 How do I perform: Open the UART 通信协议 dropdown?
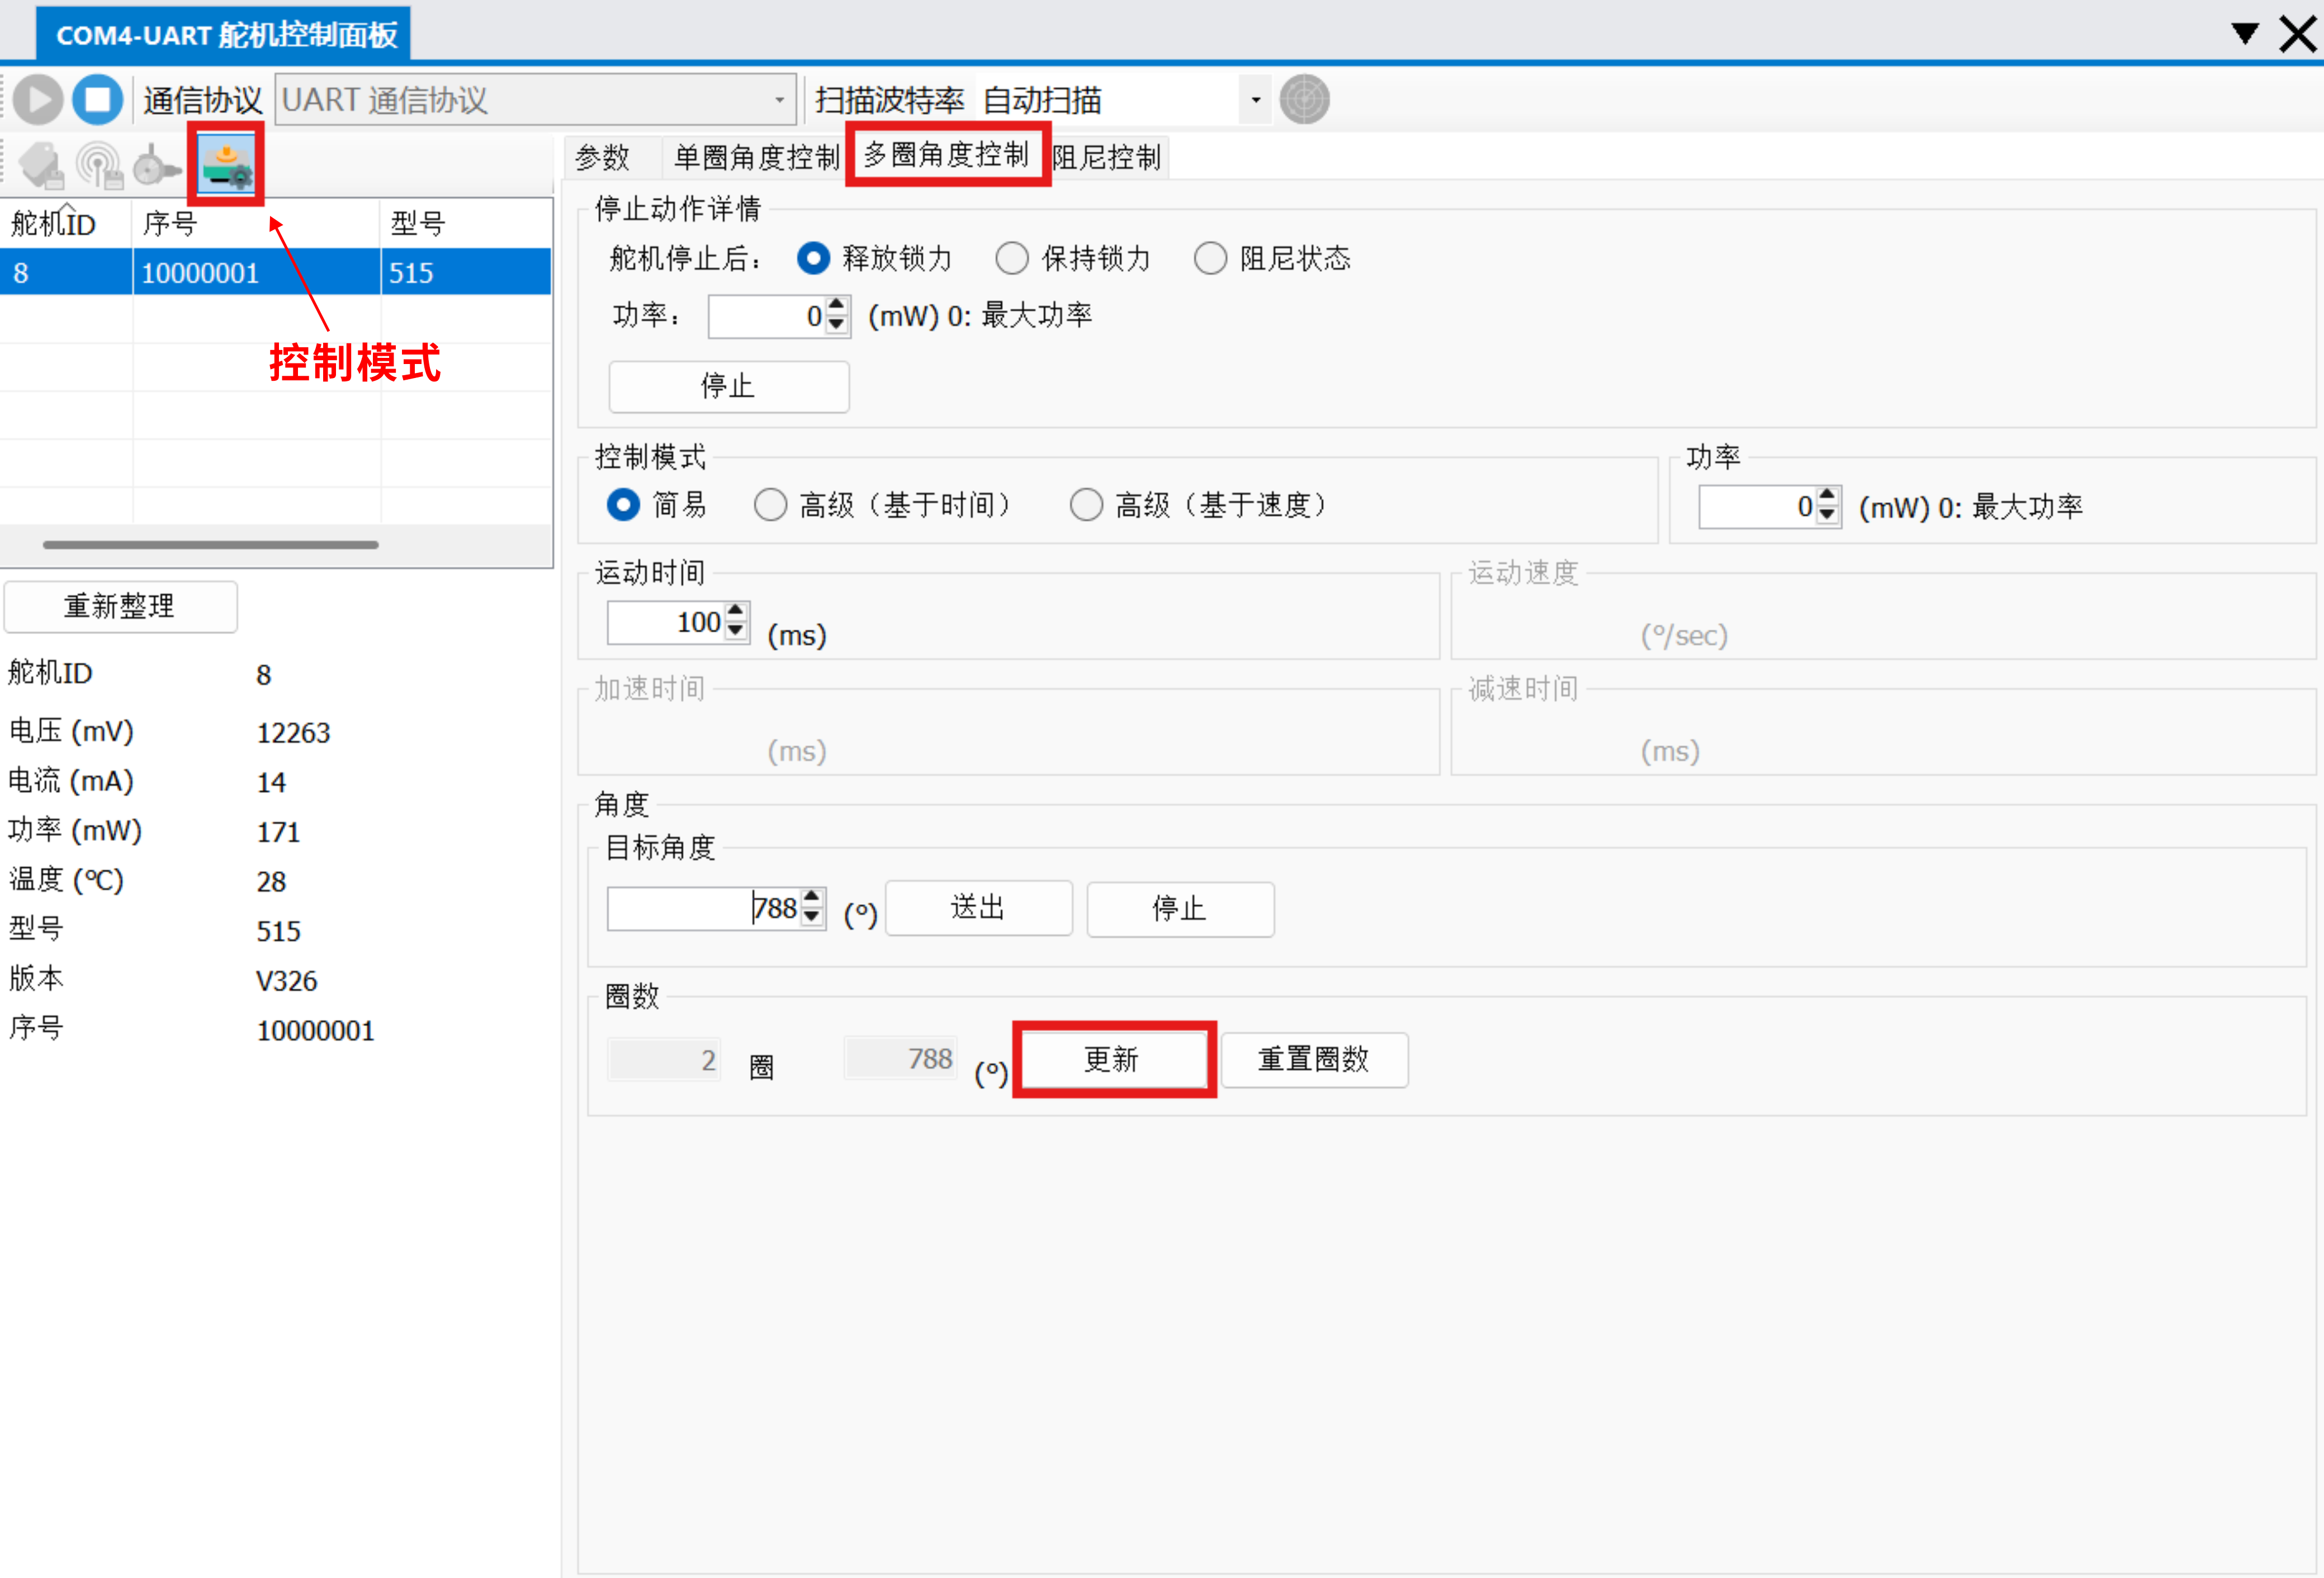point(535,100)
